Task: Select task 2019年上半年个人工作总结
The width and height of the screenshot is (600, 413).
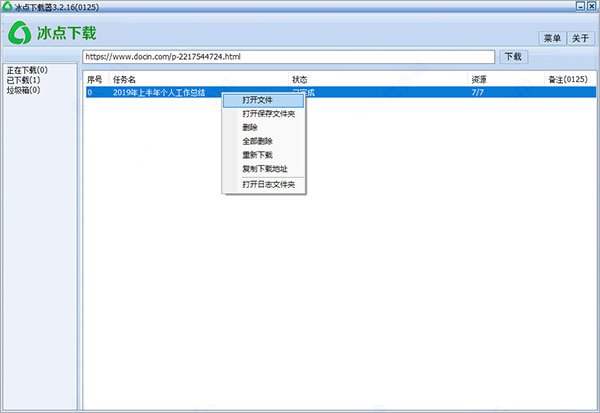Action: coord(159,92)
